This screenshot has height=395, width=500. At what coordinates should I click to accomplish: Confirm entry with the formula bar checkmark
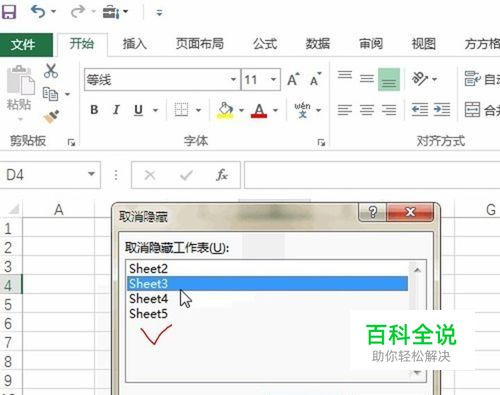point(186,175)
